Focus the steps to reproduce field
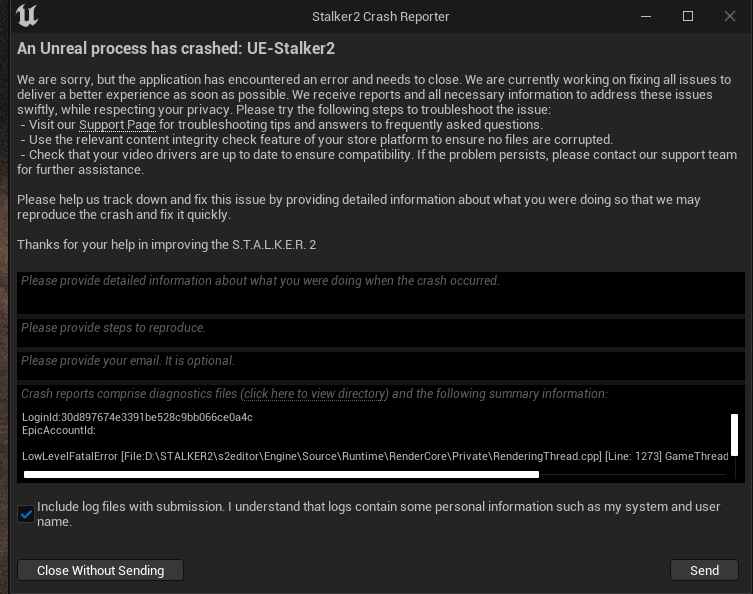 tap(381, 333)
